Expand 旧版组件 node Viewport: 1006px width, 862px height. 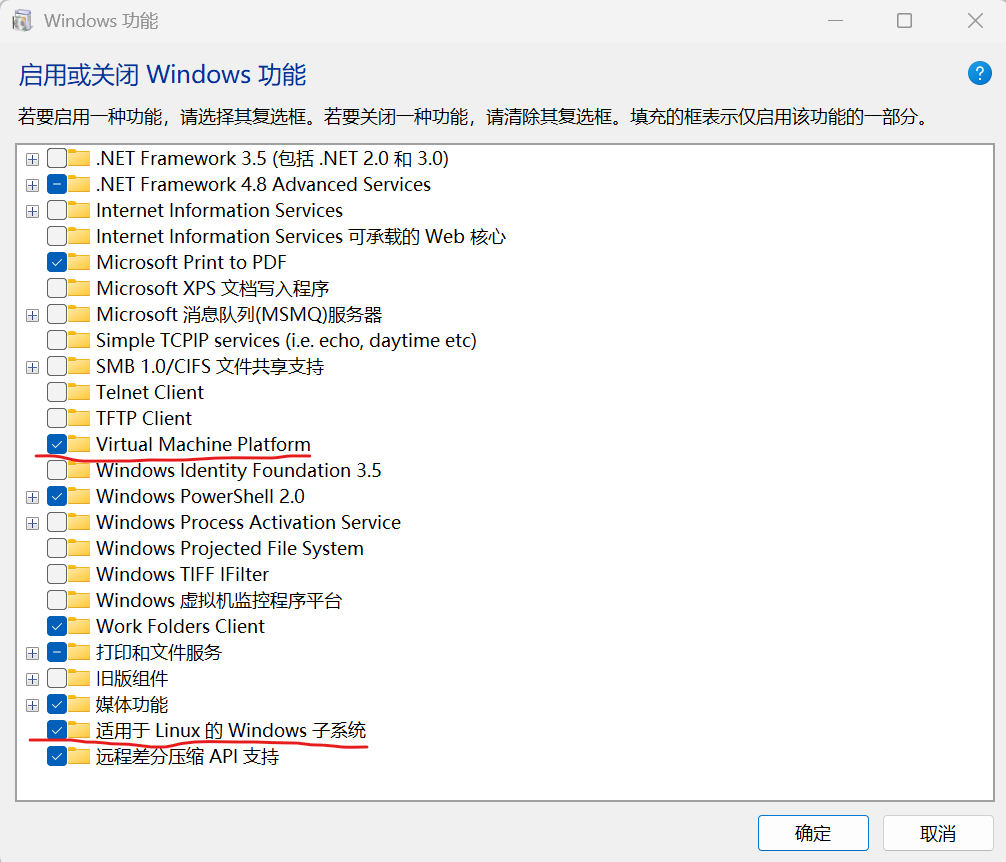[32, 679]
